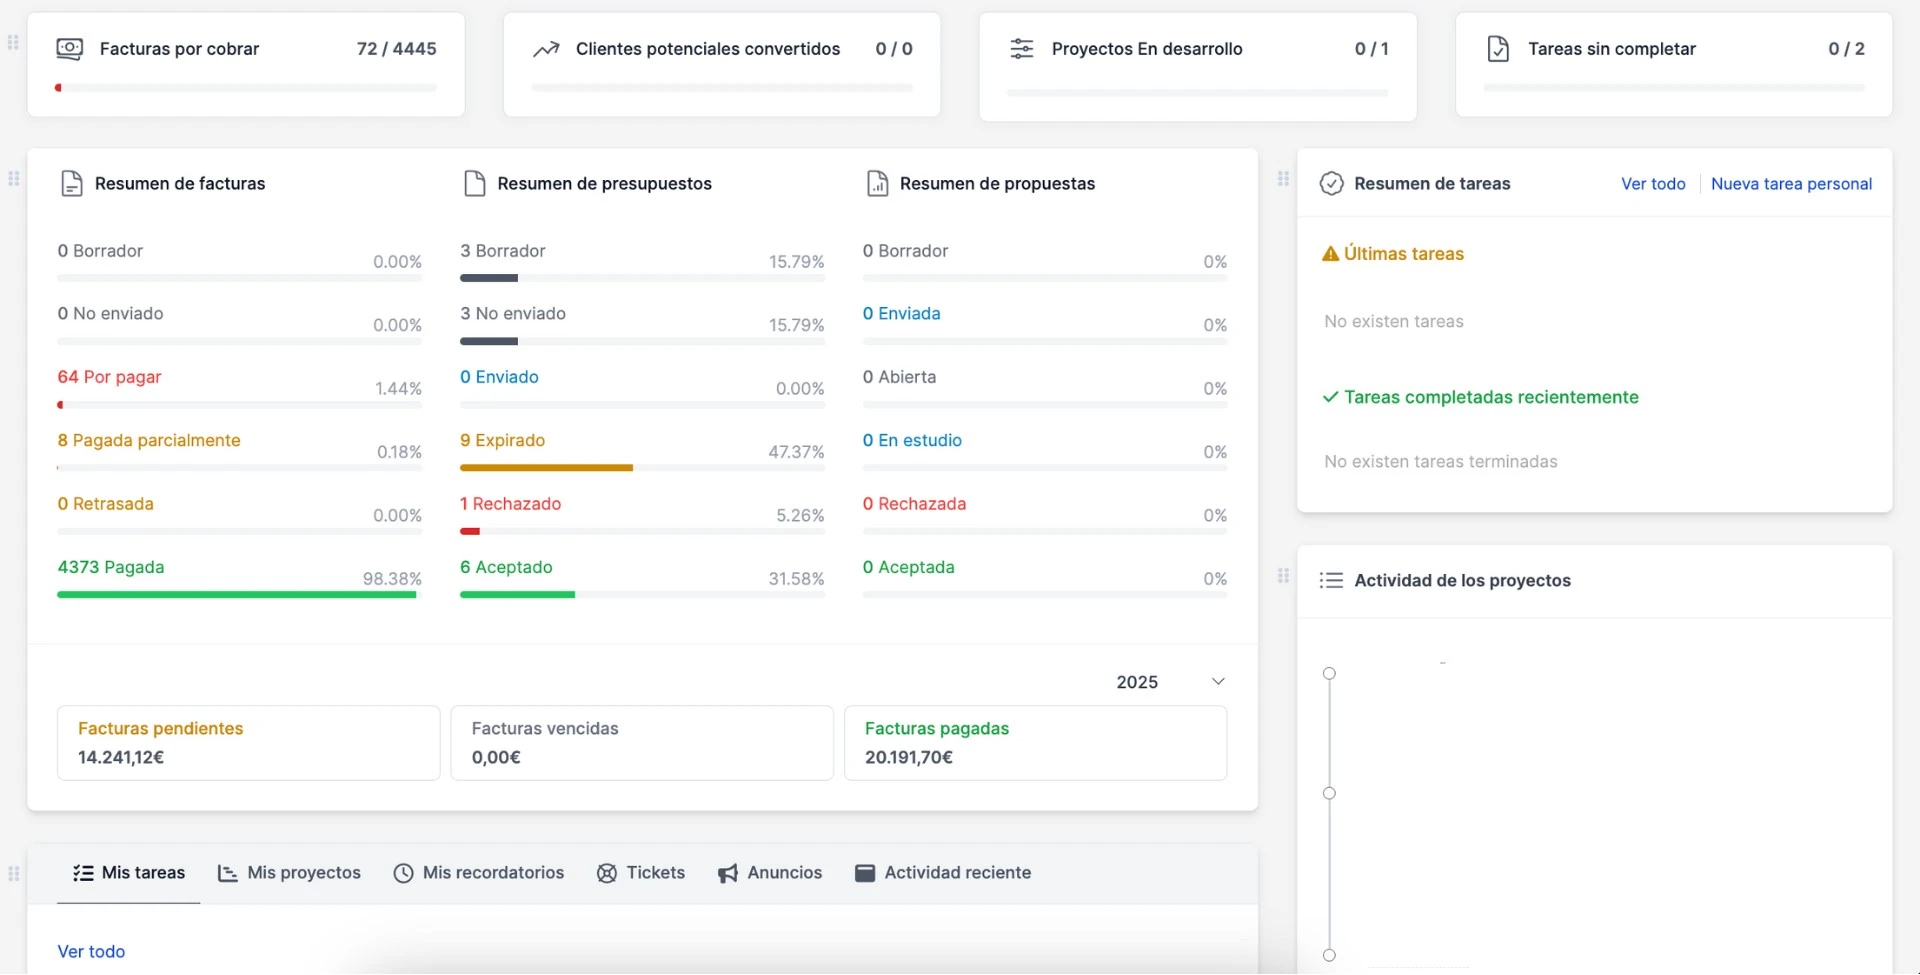Click the Resumen de propuestas chart-file icon

coord(877,183)
